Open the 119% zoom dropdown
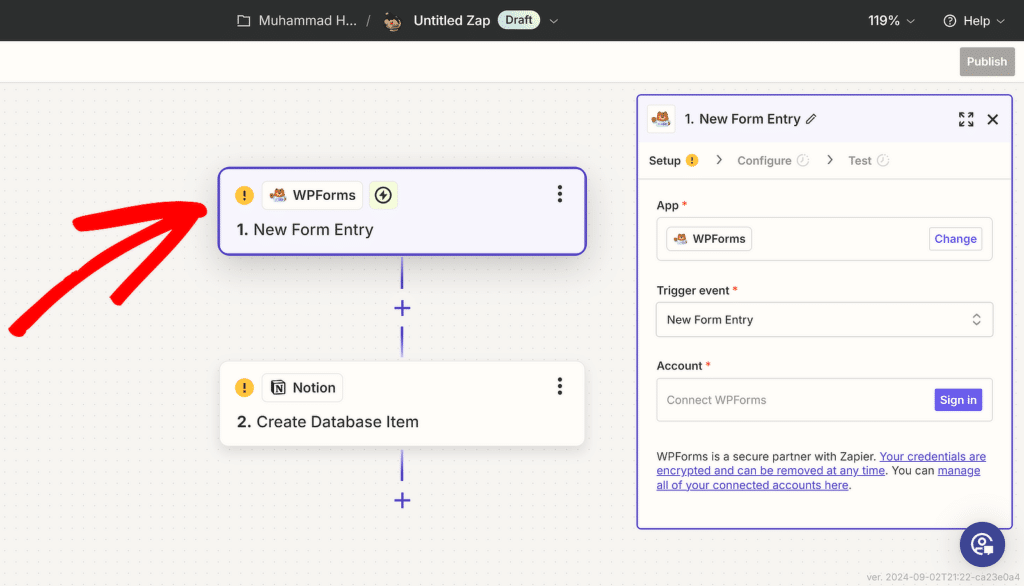Image resolution: width=1024 pixels, height=586 pixels. tap(891, 21)
